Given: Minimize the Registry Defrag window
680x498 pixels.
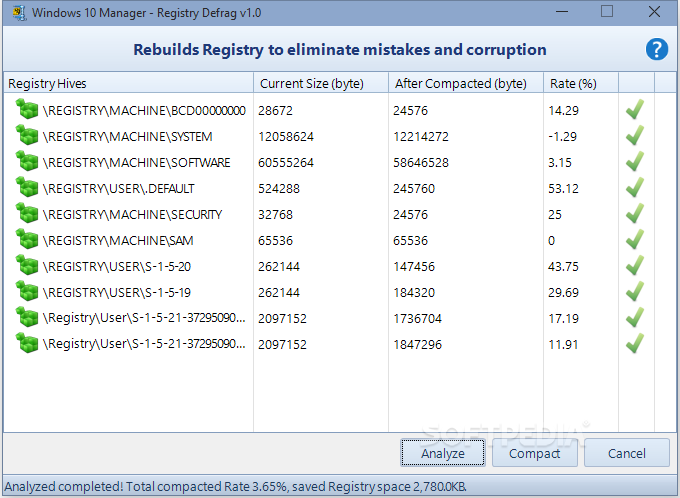Looking at the screenshot, I should 562,12.
